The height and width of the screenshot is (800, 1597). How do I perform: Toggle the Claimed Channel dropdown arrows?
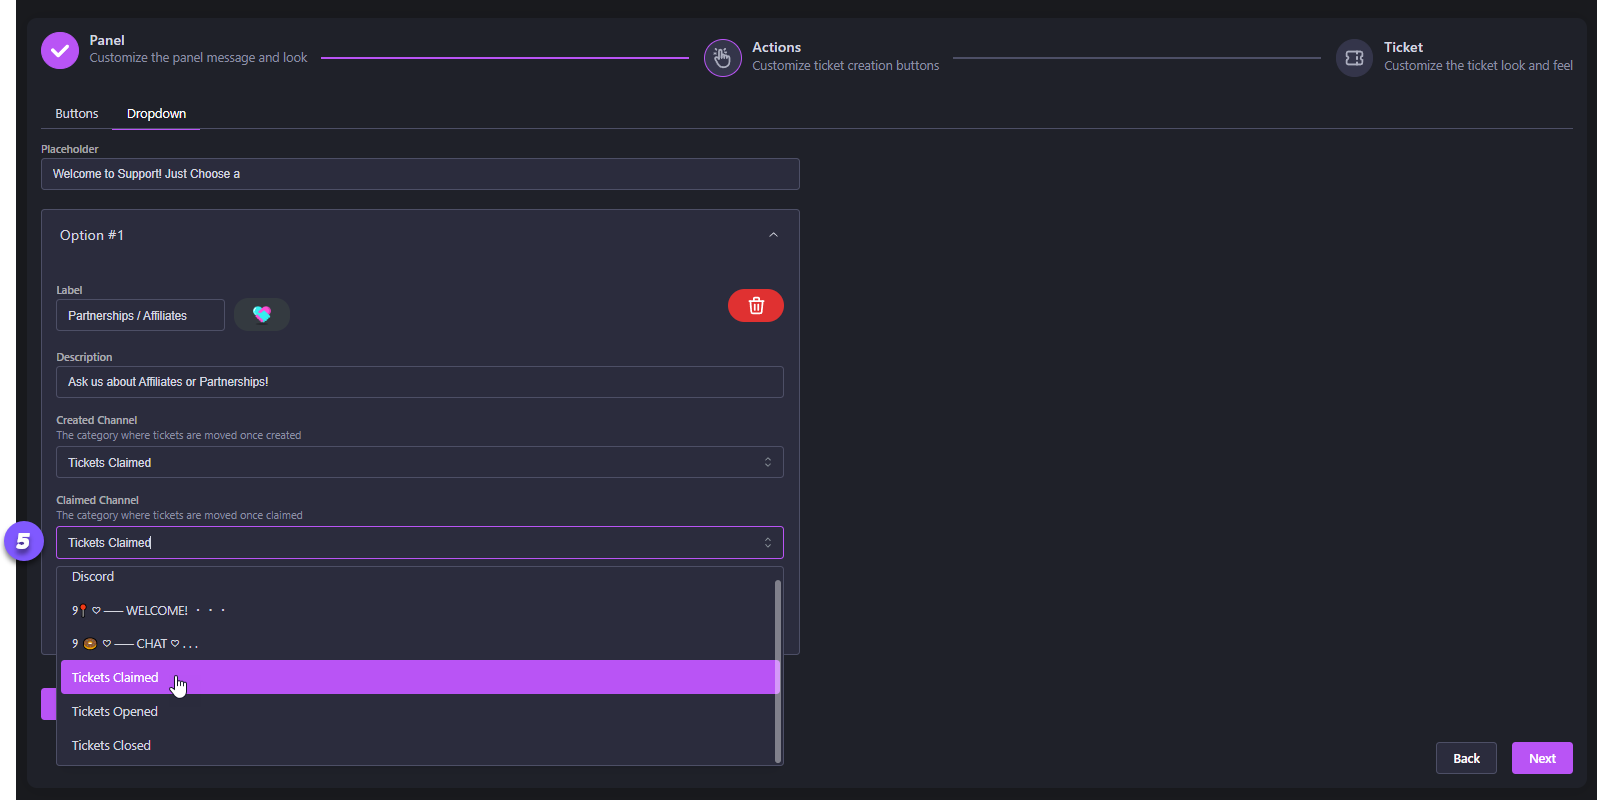[x=767, y=543]
